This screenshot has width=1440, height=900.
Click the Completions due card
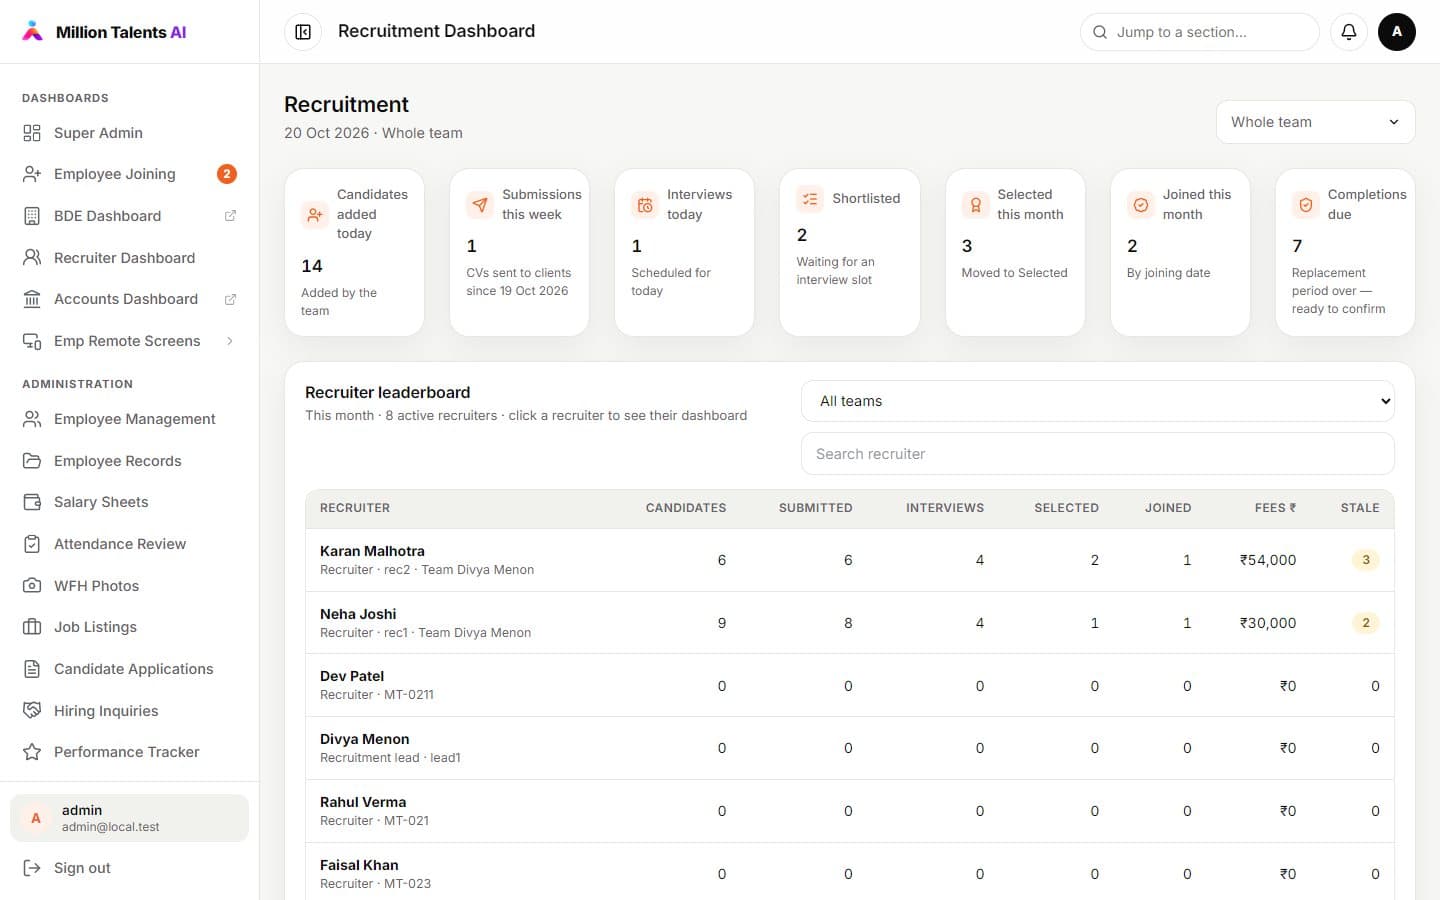point(1345,252)
